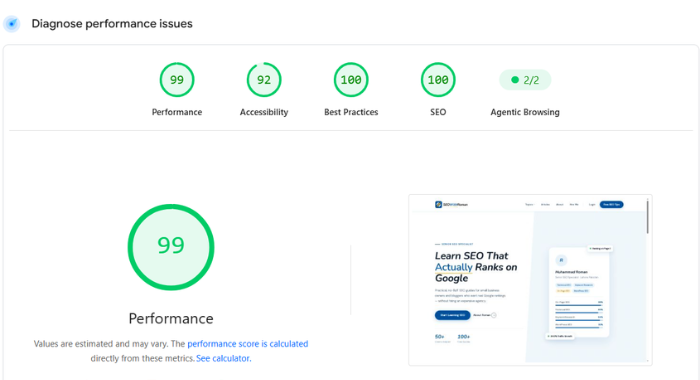Click the Best Practices label
Image resolution: width=700 pixels, height=380 pixels.
(x=351, y=112)
